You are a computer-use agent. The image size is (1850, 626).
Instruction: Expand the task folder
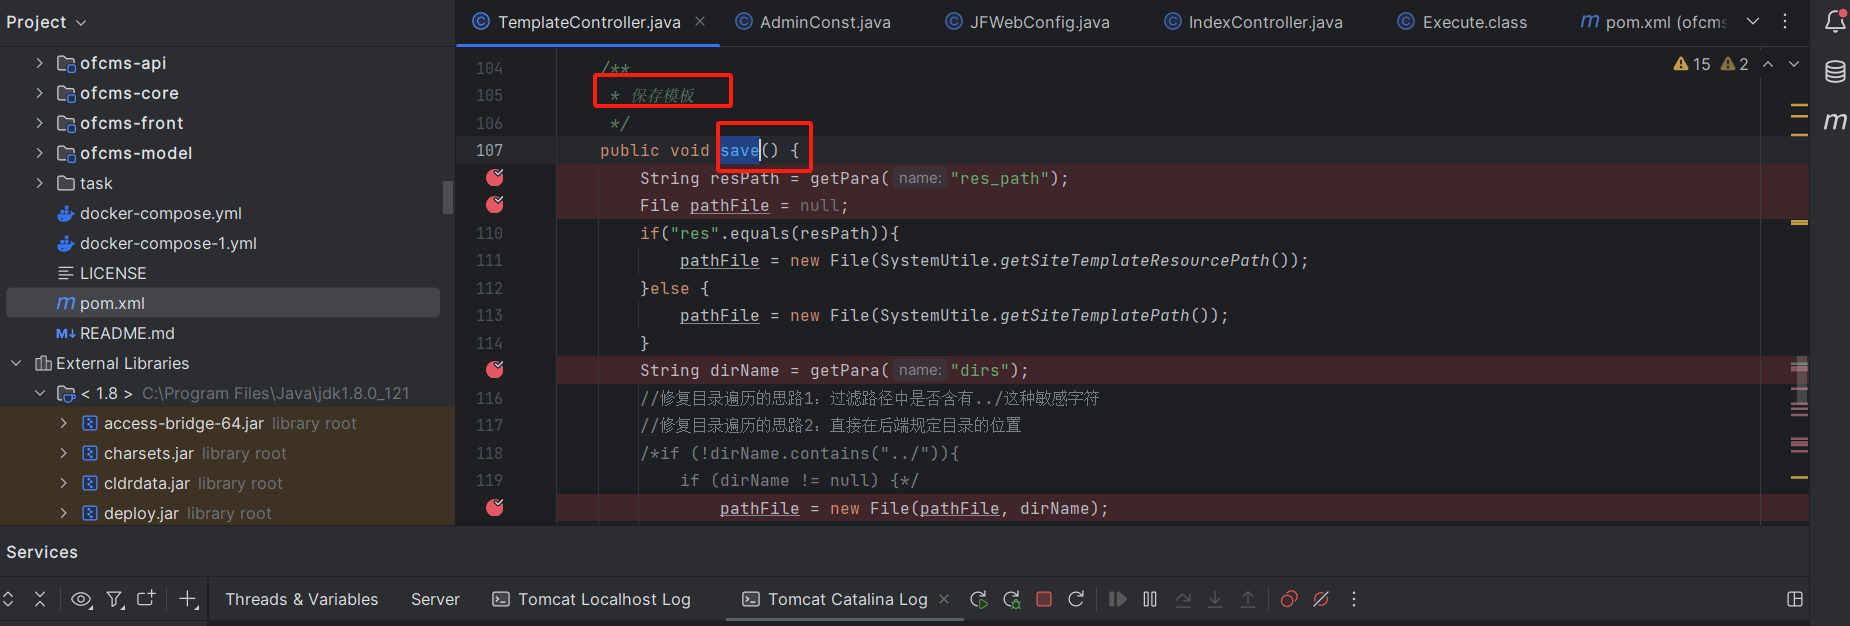tap(39, 183)
